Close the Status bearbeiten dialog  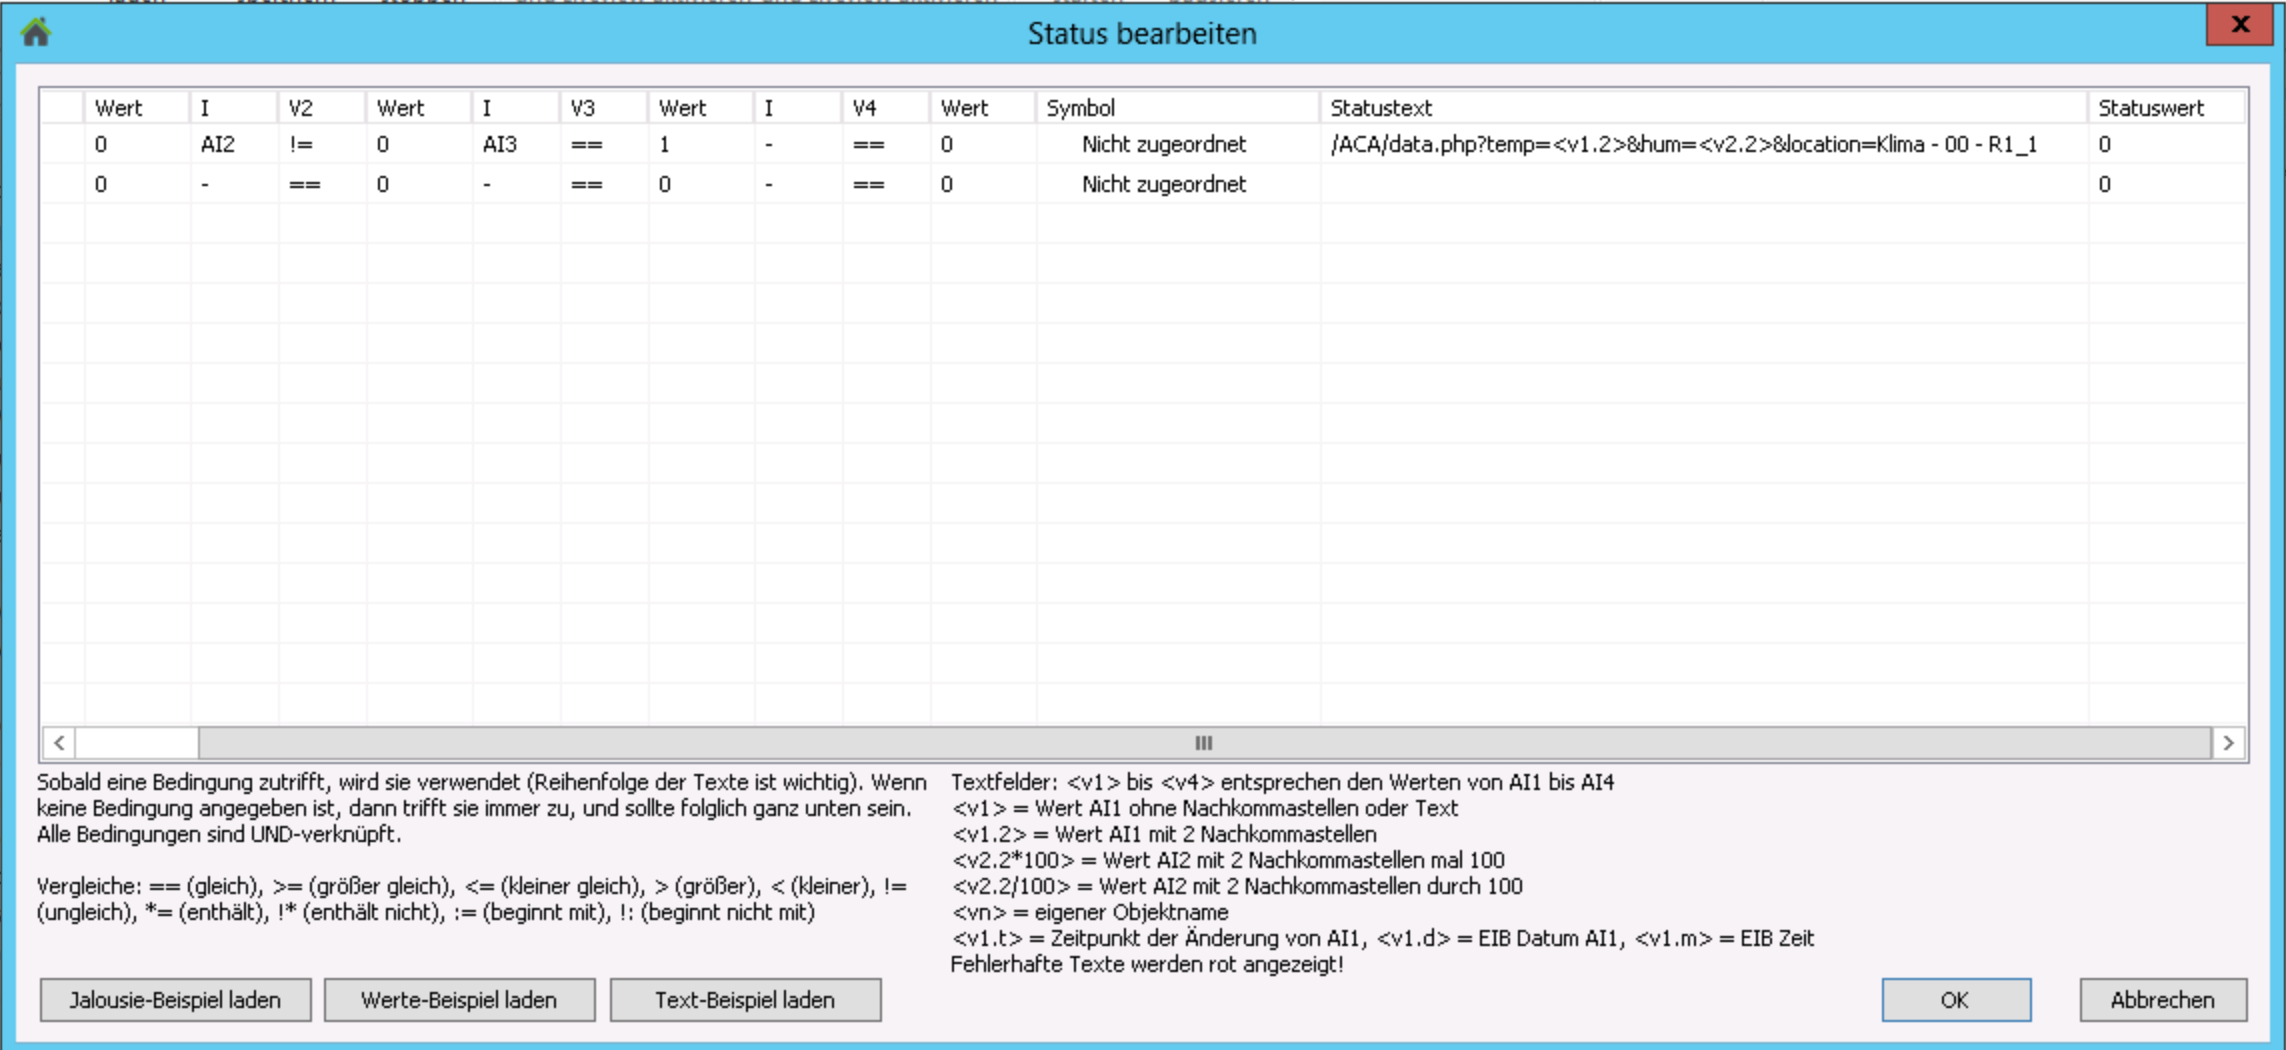[x=2240, y=25]
